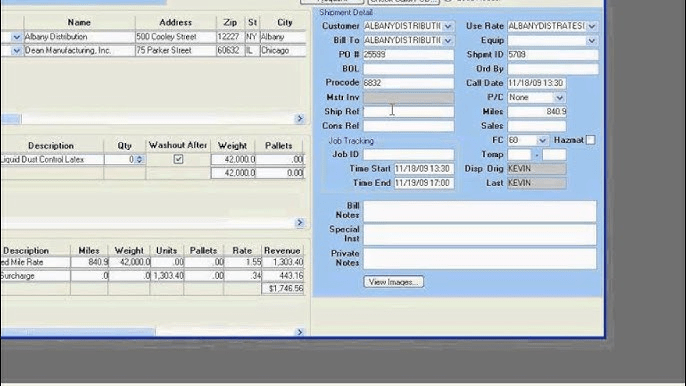Select the Liquid Dust Control Latex cell

(52, 160)
